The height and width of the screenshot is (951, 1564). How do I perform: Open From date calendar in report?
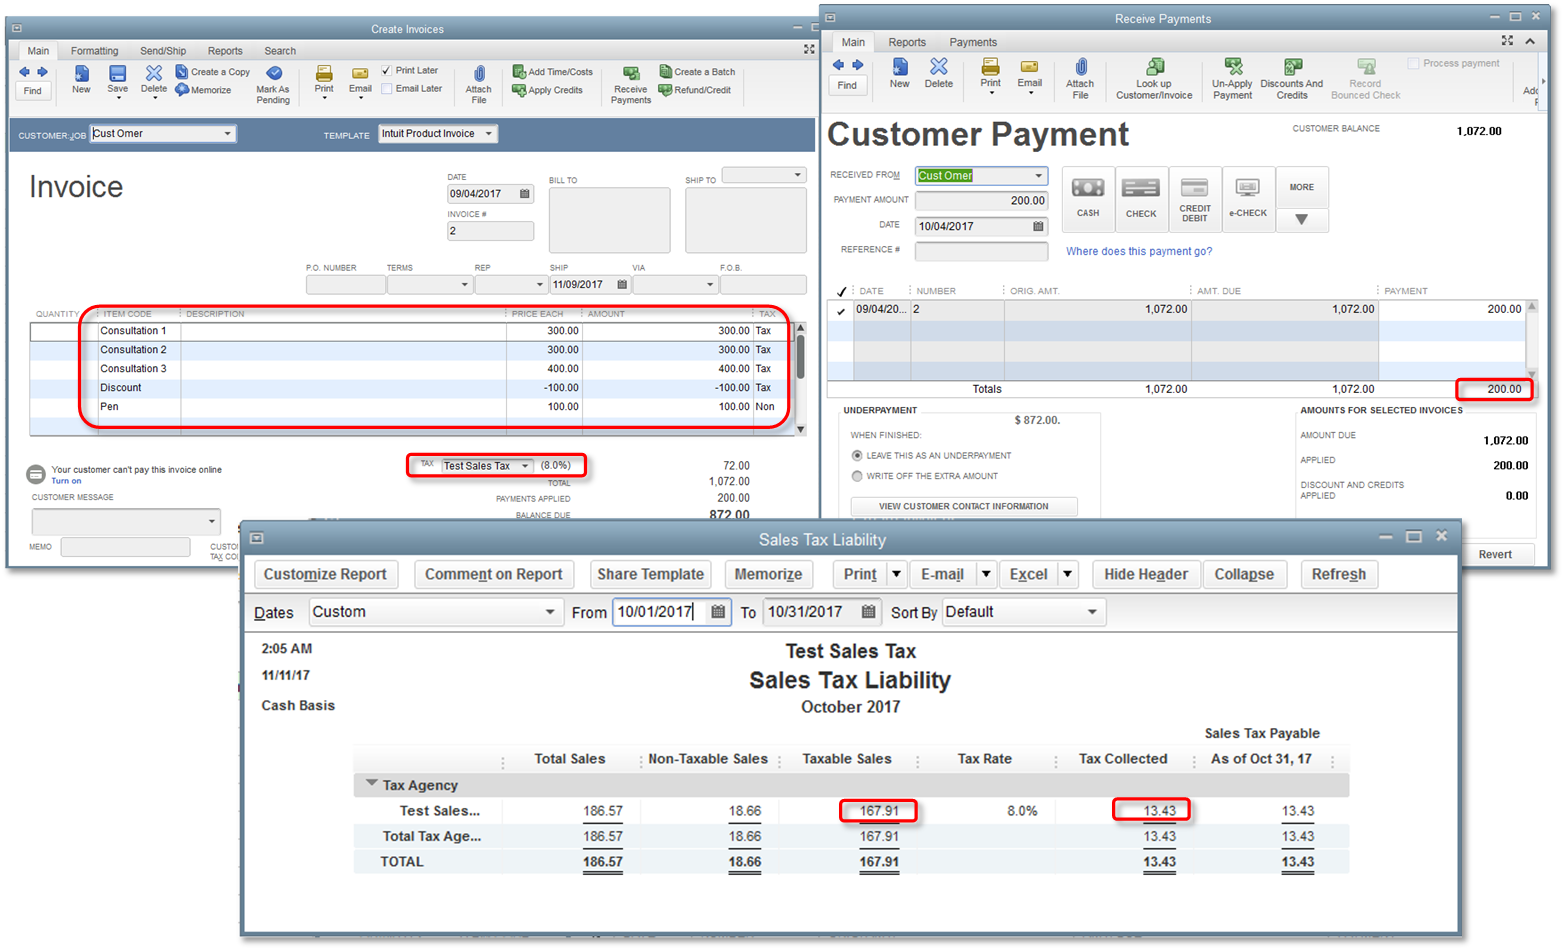pos(718,612)
